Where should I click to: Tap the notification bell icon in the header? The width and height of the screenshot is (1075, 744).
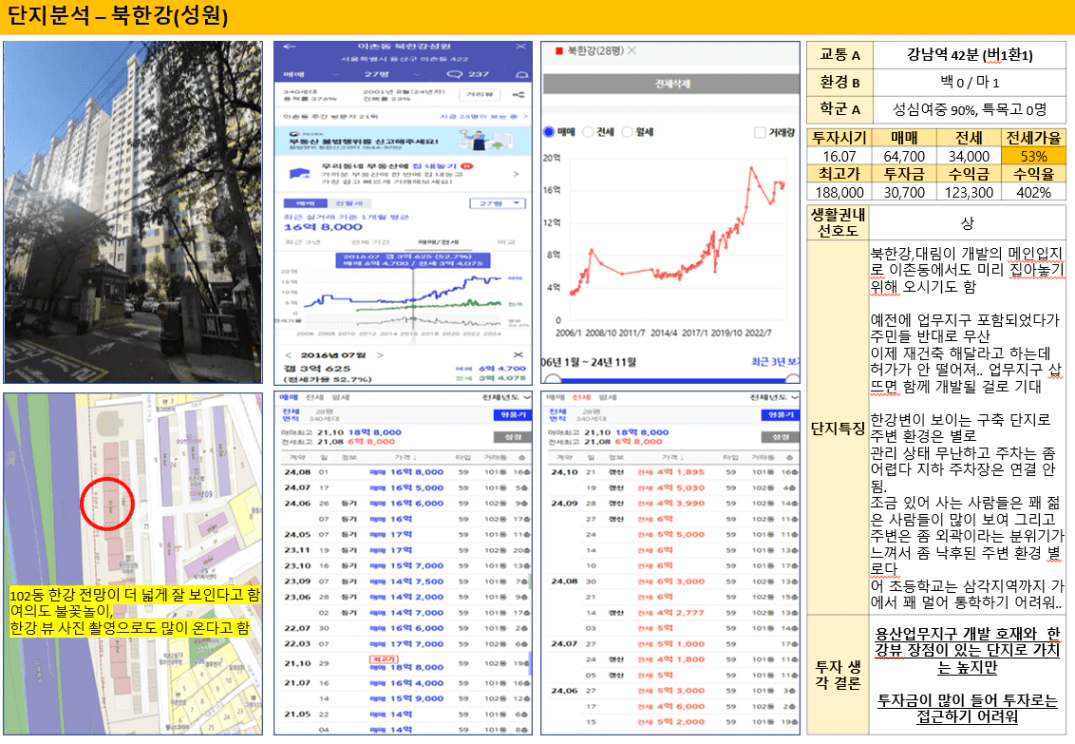522,74
